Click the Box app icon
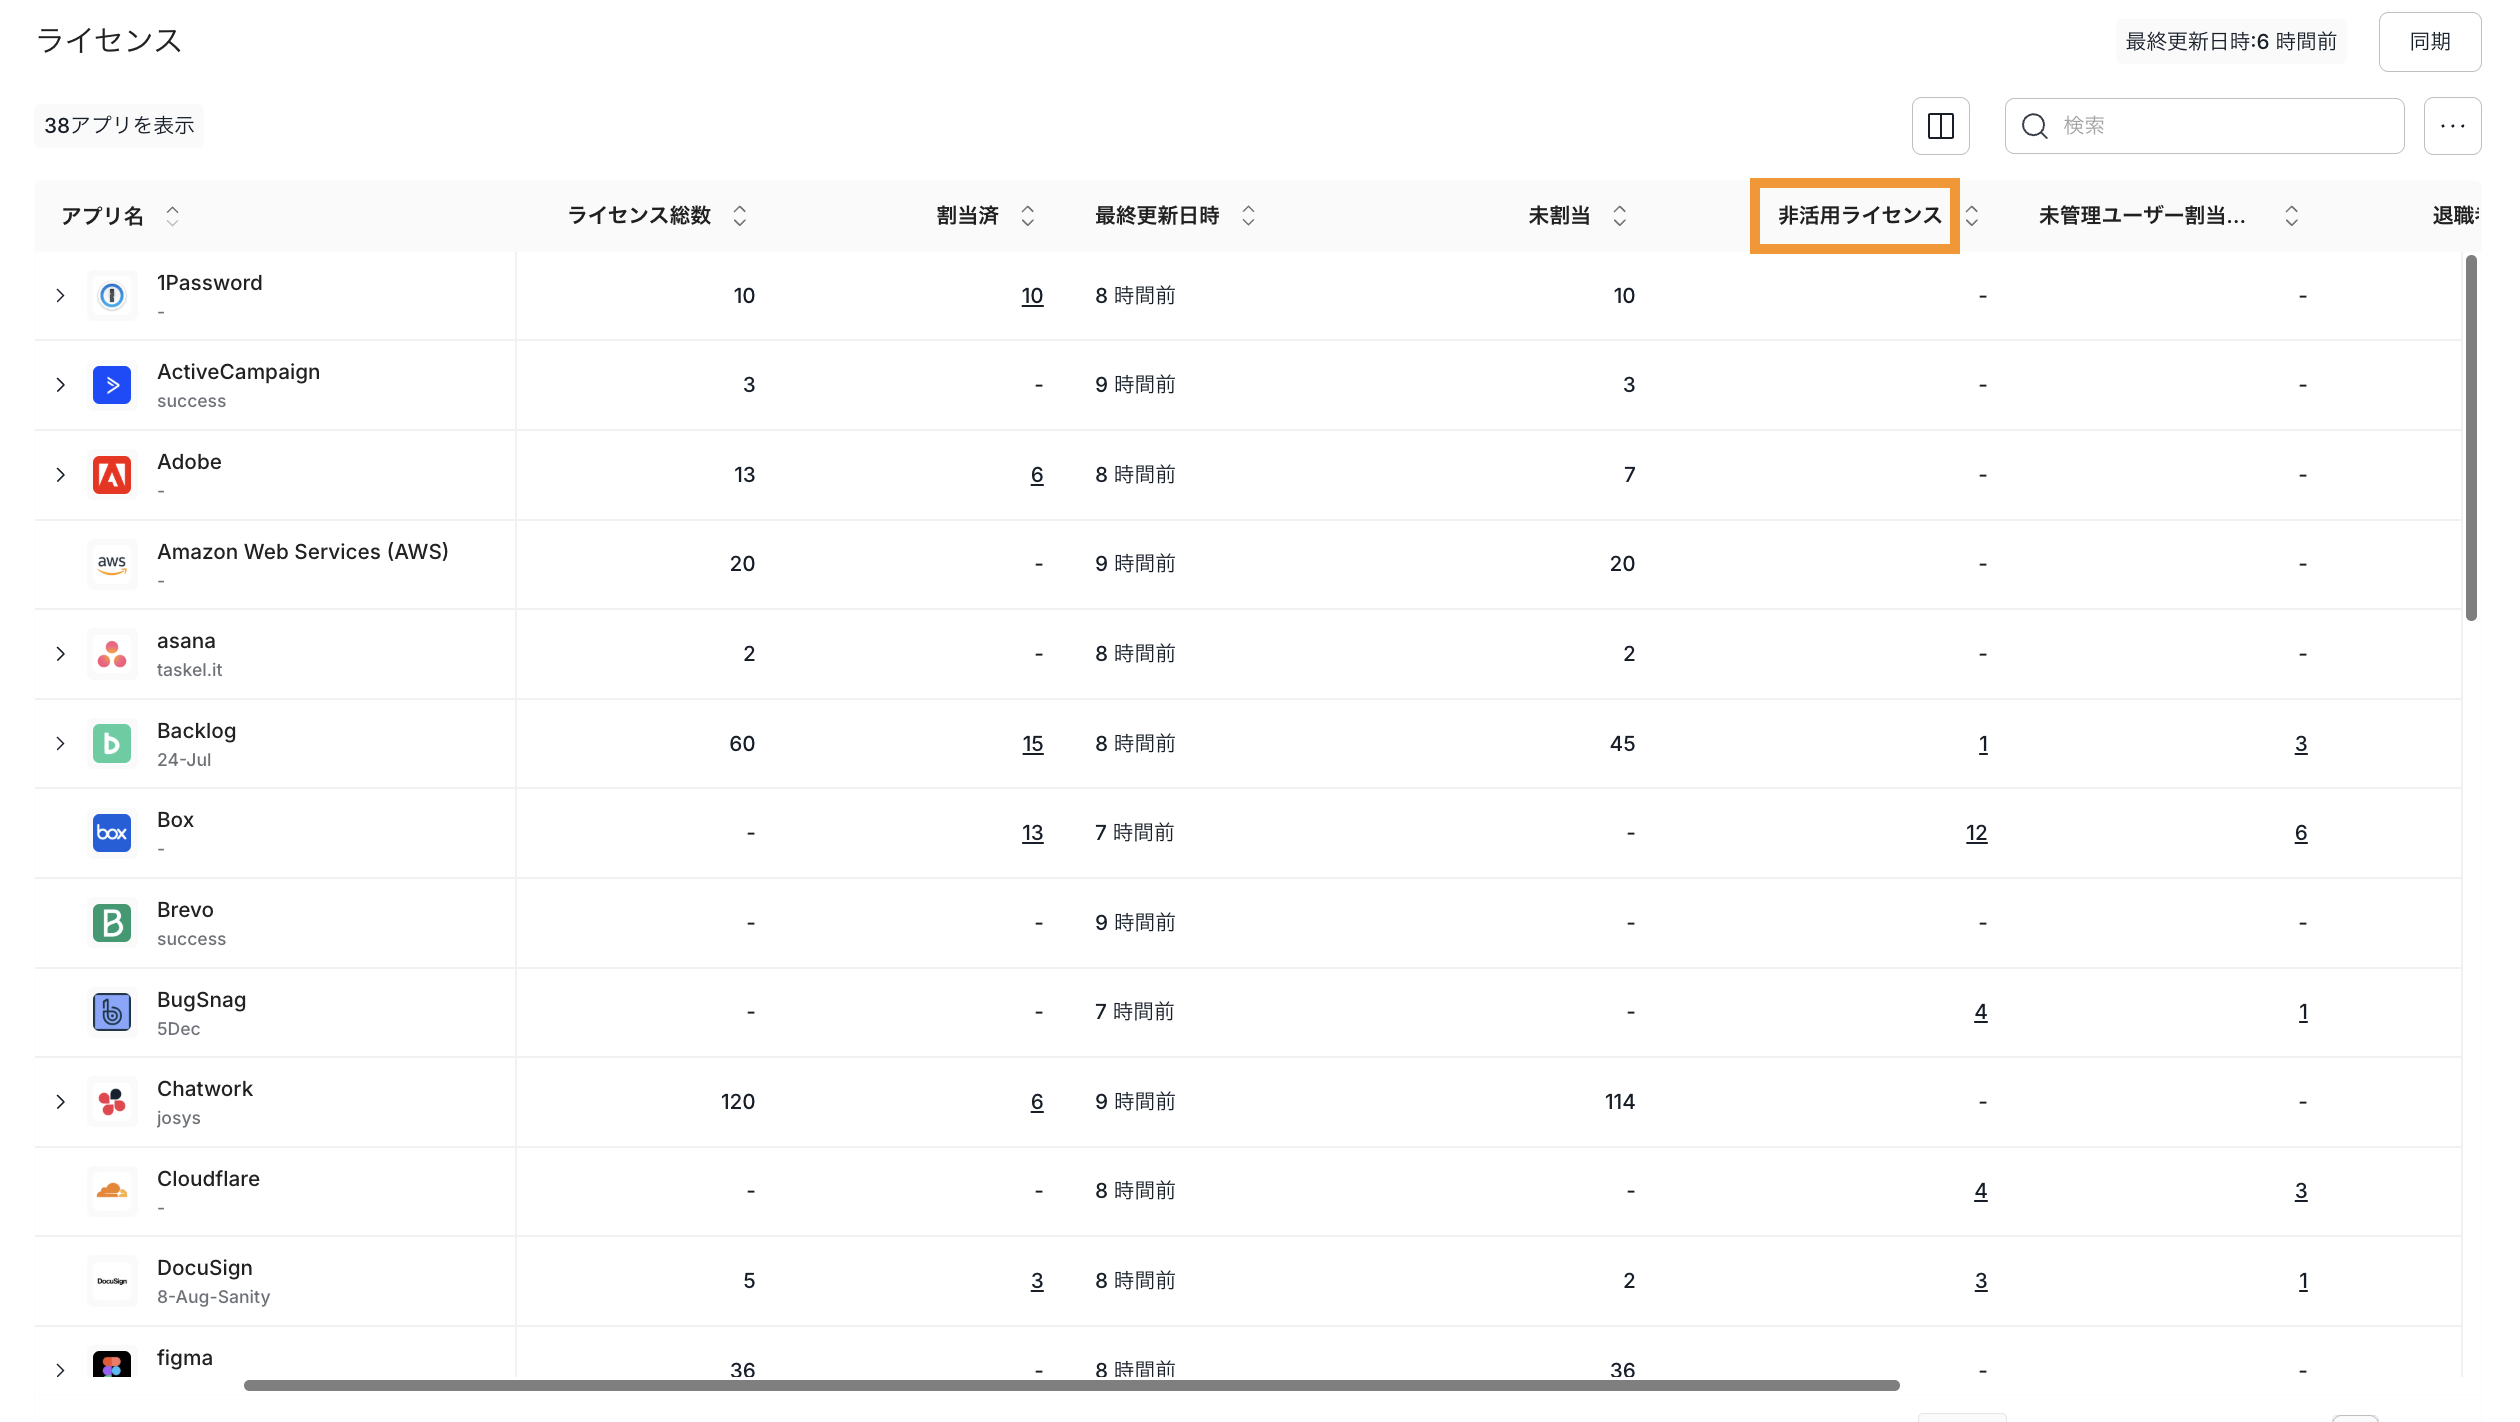The width and height of the screenshot is (2520, 1422). pyautogui.click(x=112, y=833)
